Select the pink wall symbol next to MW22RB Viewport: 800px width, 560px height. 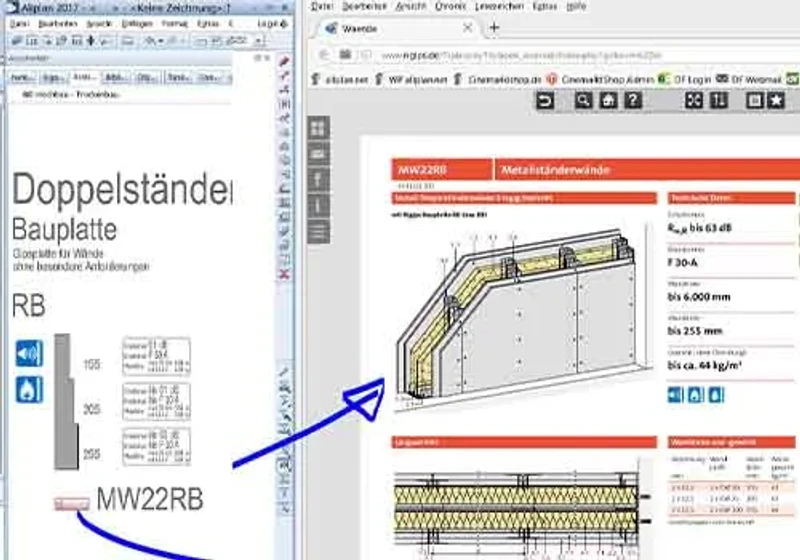[71, 504]
